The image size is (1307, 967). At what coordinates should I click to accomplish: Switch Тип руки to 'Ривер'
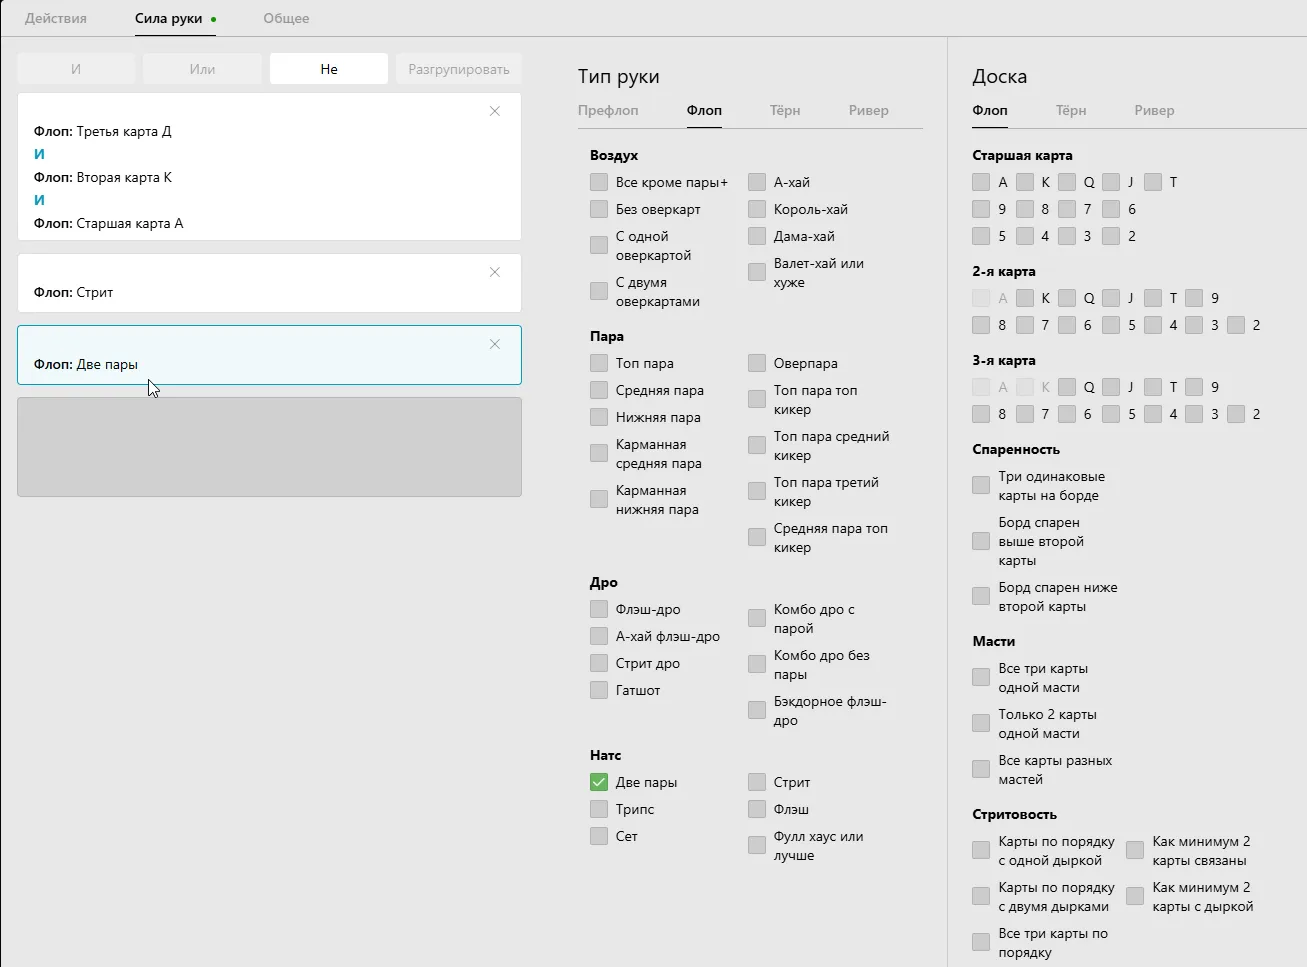tap(868, 110)
